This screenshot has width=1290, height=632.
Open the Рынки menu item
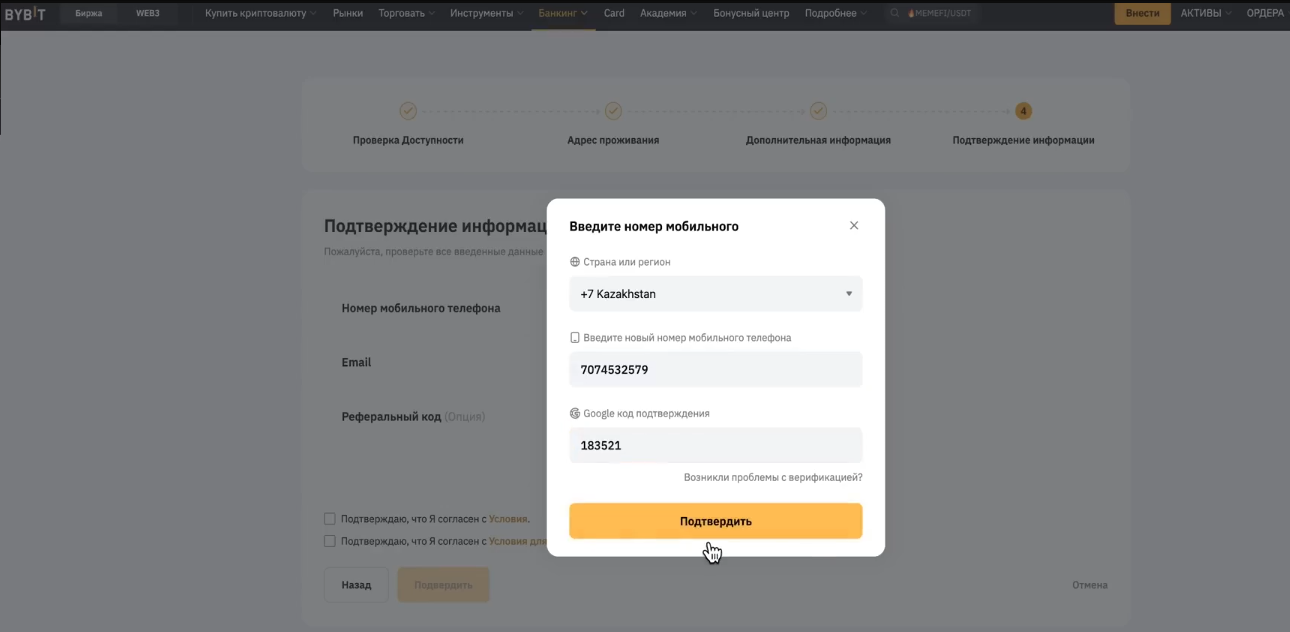(348, 14)
